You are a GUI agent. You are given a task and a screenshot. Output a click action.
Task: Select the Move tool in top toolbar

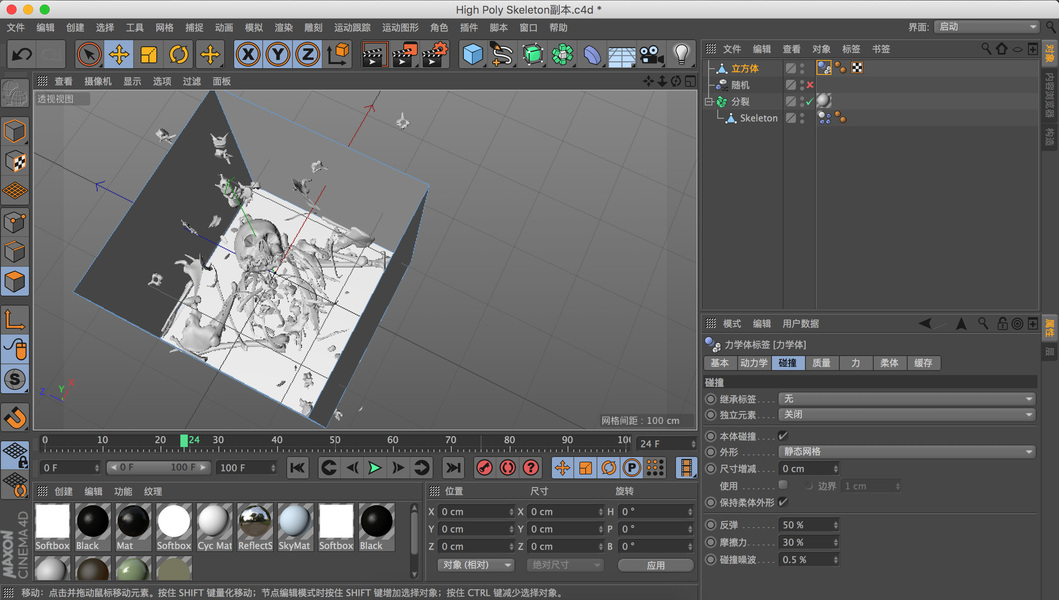click(119, 54)
